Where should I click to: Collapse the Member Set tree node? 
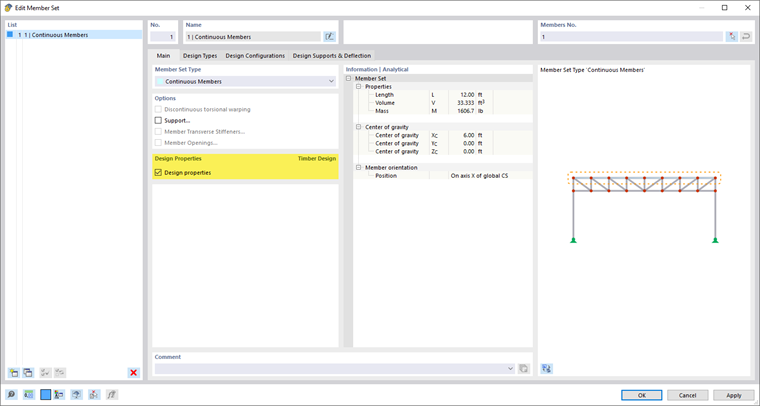point(348,78)
